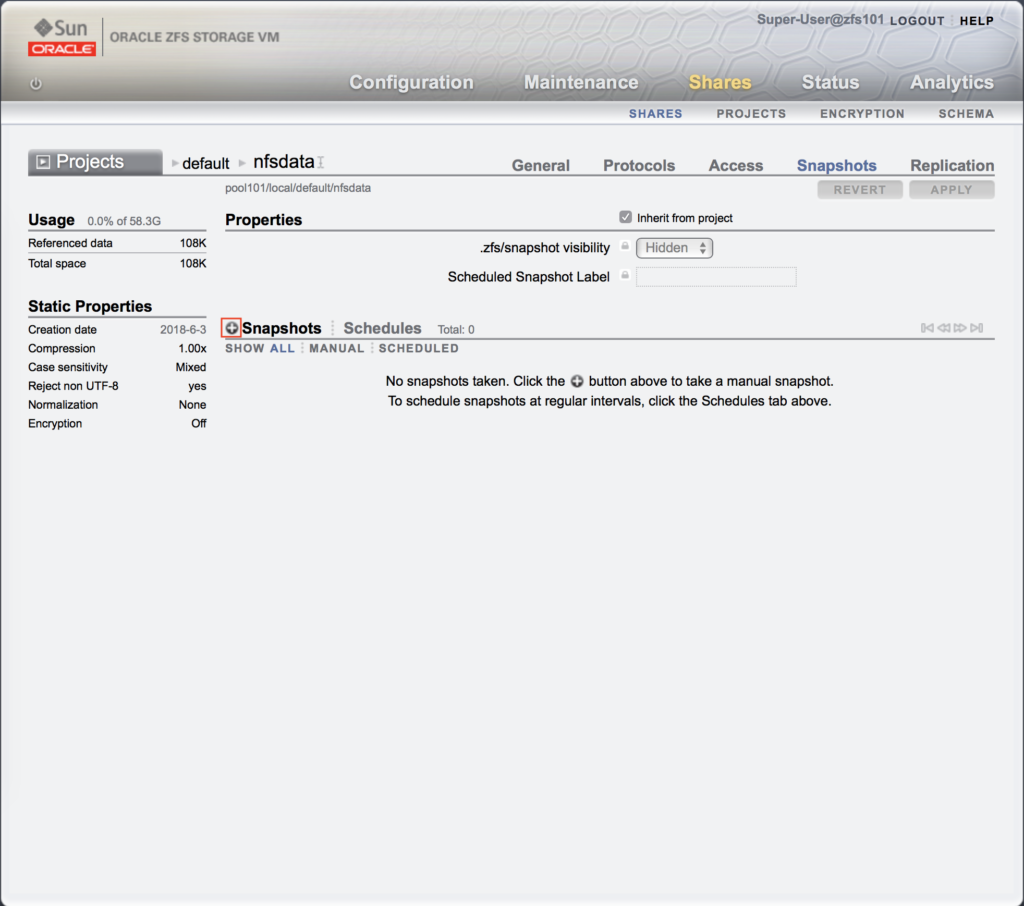Click the Reject non UTF-8 yes value
Screen dimensions: 1024x906
pyautogui.click(x=197, y=386)
